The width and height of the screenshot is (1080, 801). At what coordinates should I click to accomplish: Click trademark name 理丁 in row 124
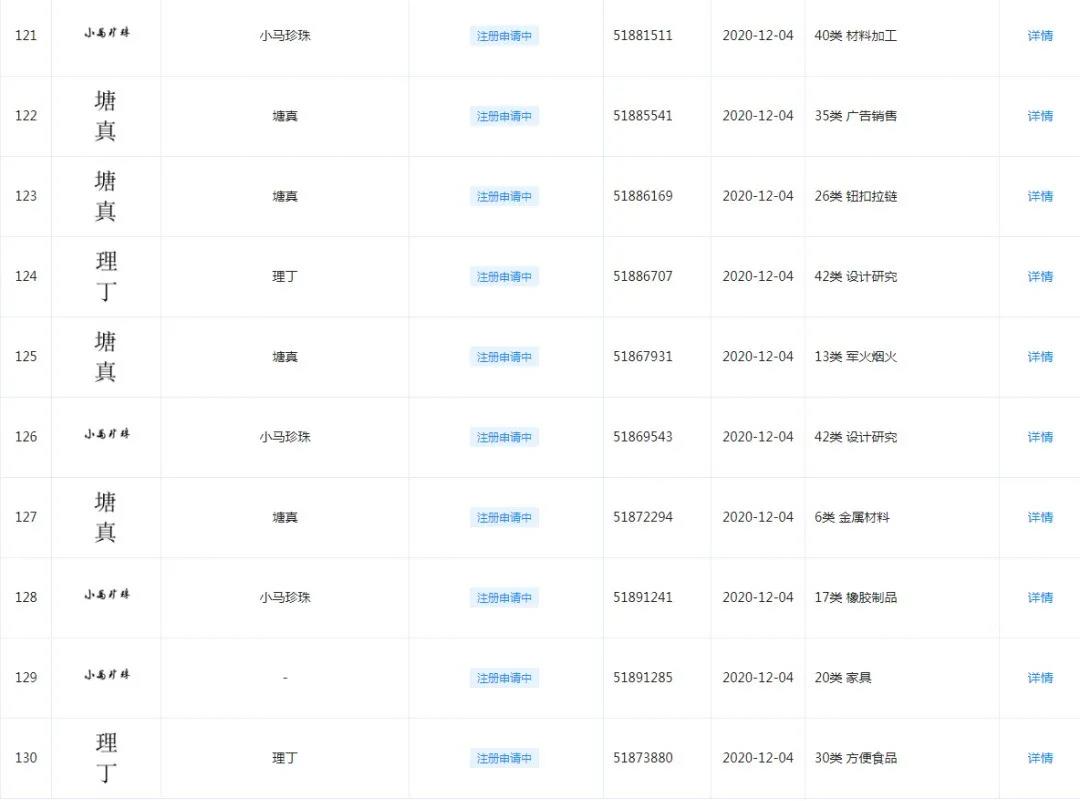click(285, 276)
